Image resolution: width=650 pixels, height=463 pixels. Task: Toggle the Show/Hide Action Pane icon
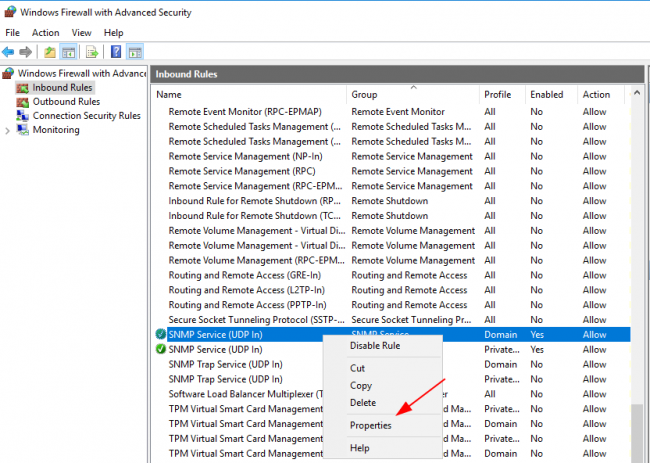134,52
